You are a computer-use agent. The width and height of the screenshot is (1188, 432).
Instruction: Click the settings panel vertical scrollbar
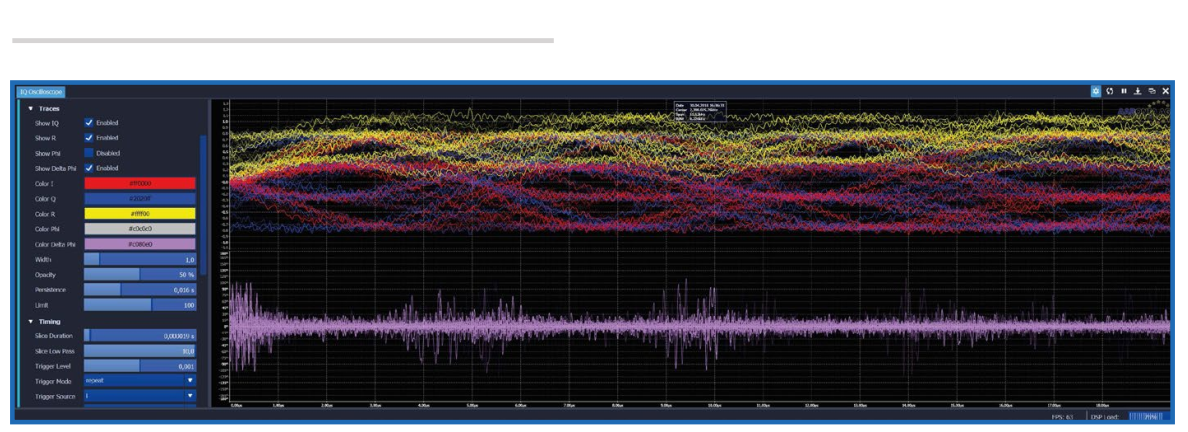tap(203, 203)
